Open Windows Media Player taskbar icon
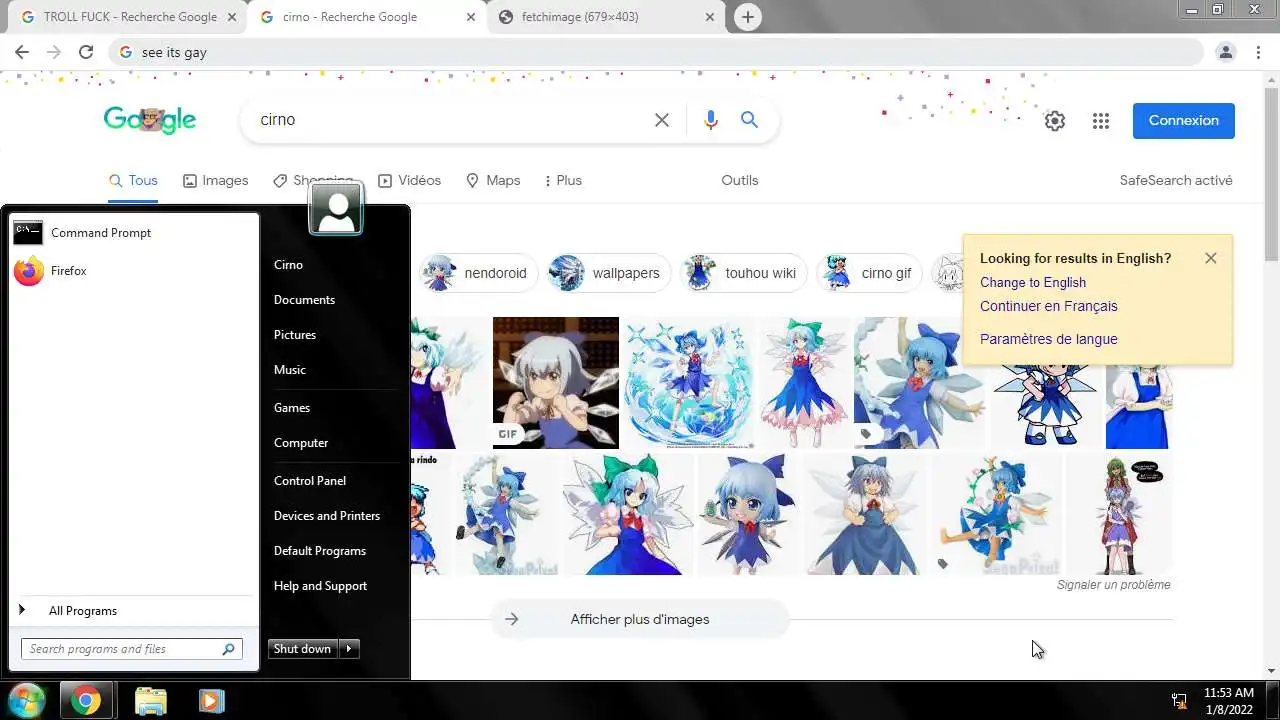Screen dimensions: 1280x720 coord(211,701)
